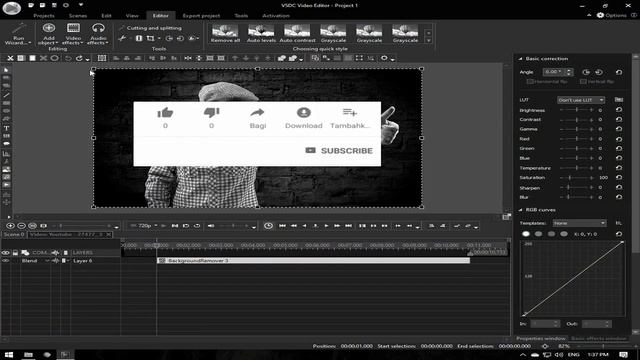Open the notification center icon

point(623,355)
